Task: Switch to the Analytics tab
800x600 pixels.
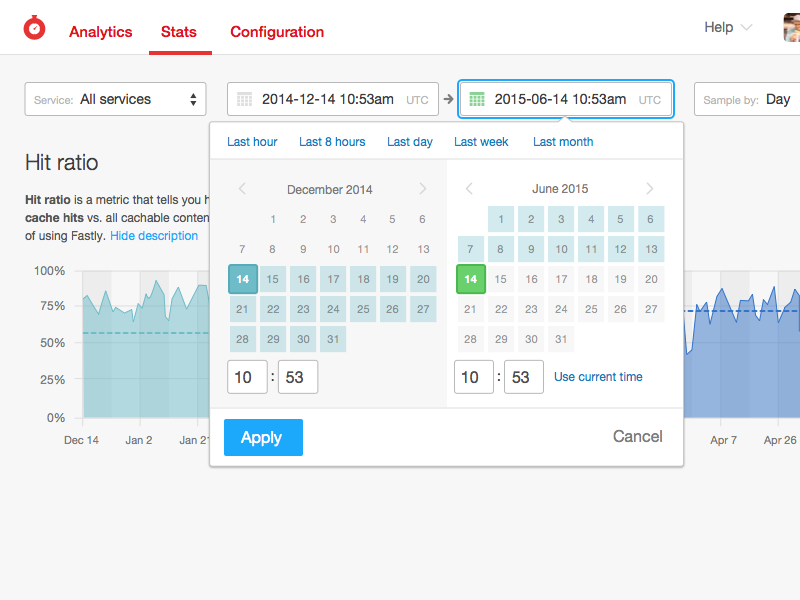Action: coord(100,32)
